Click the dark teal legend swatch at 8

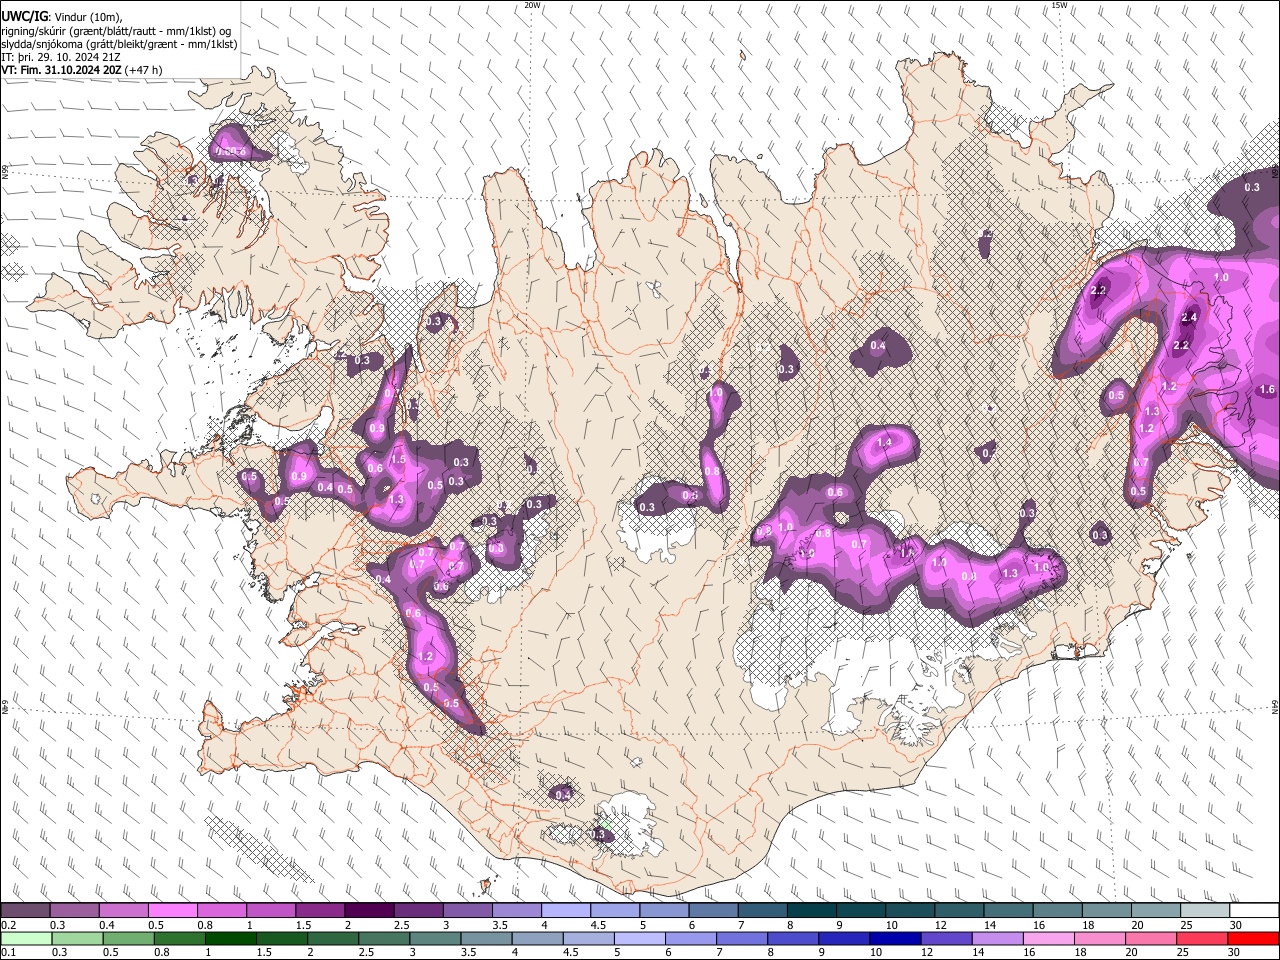click(811, 911)
